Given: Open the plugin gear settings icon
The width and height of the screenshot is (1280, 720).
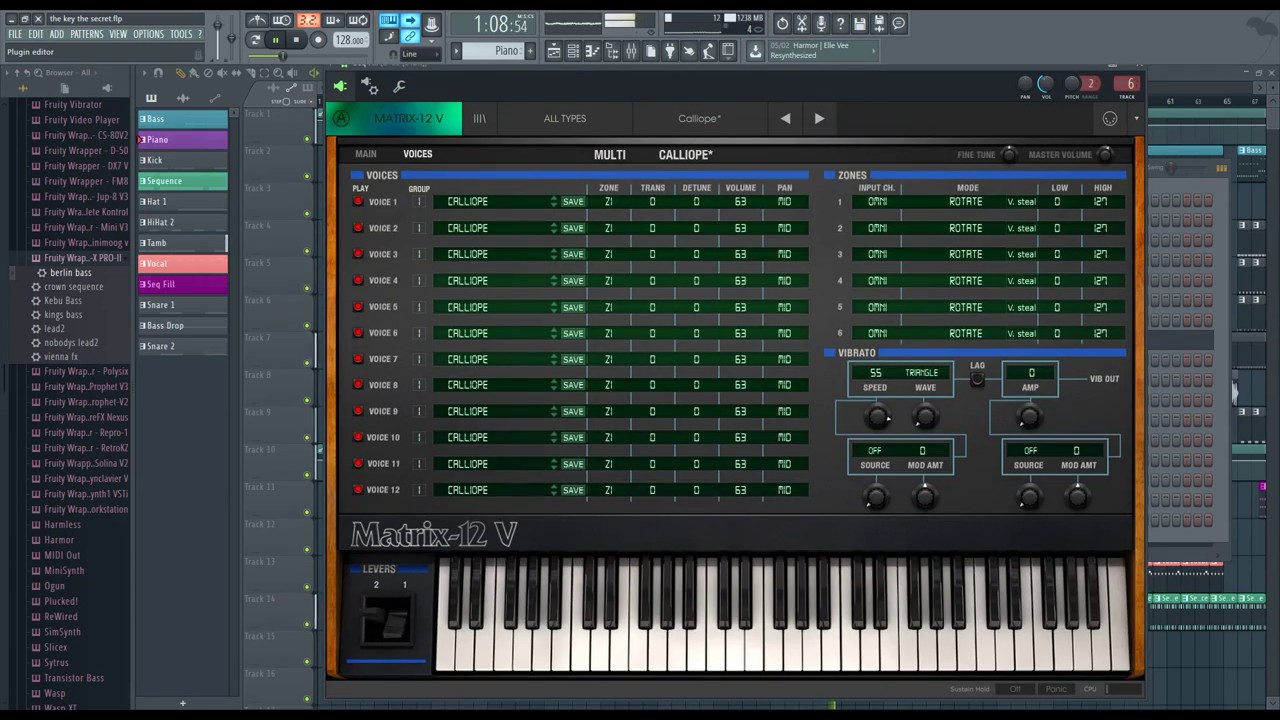Looking at the screenshot, I should pyautogui.click(x=369, y=87).
